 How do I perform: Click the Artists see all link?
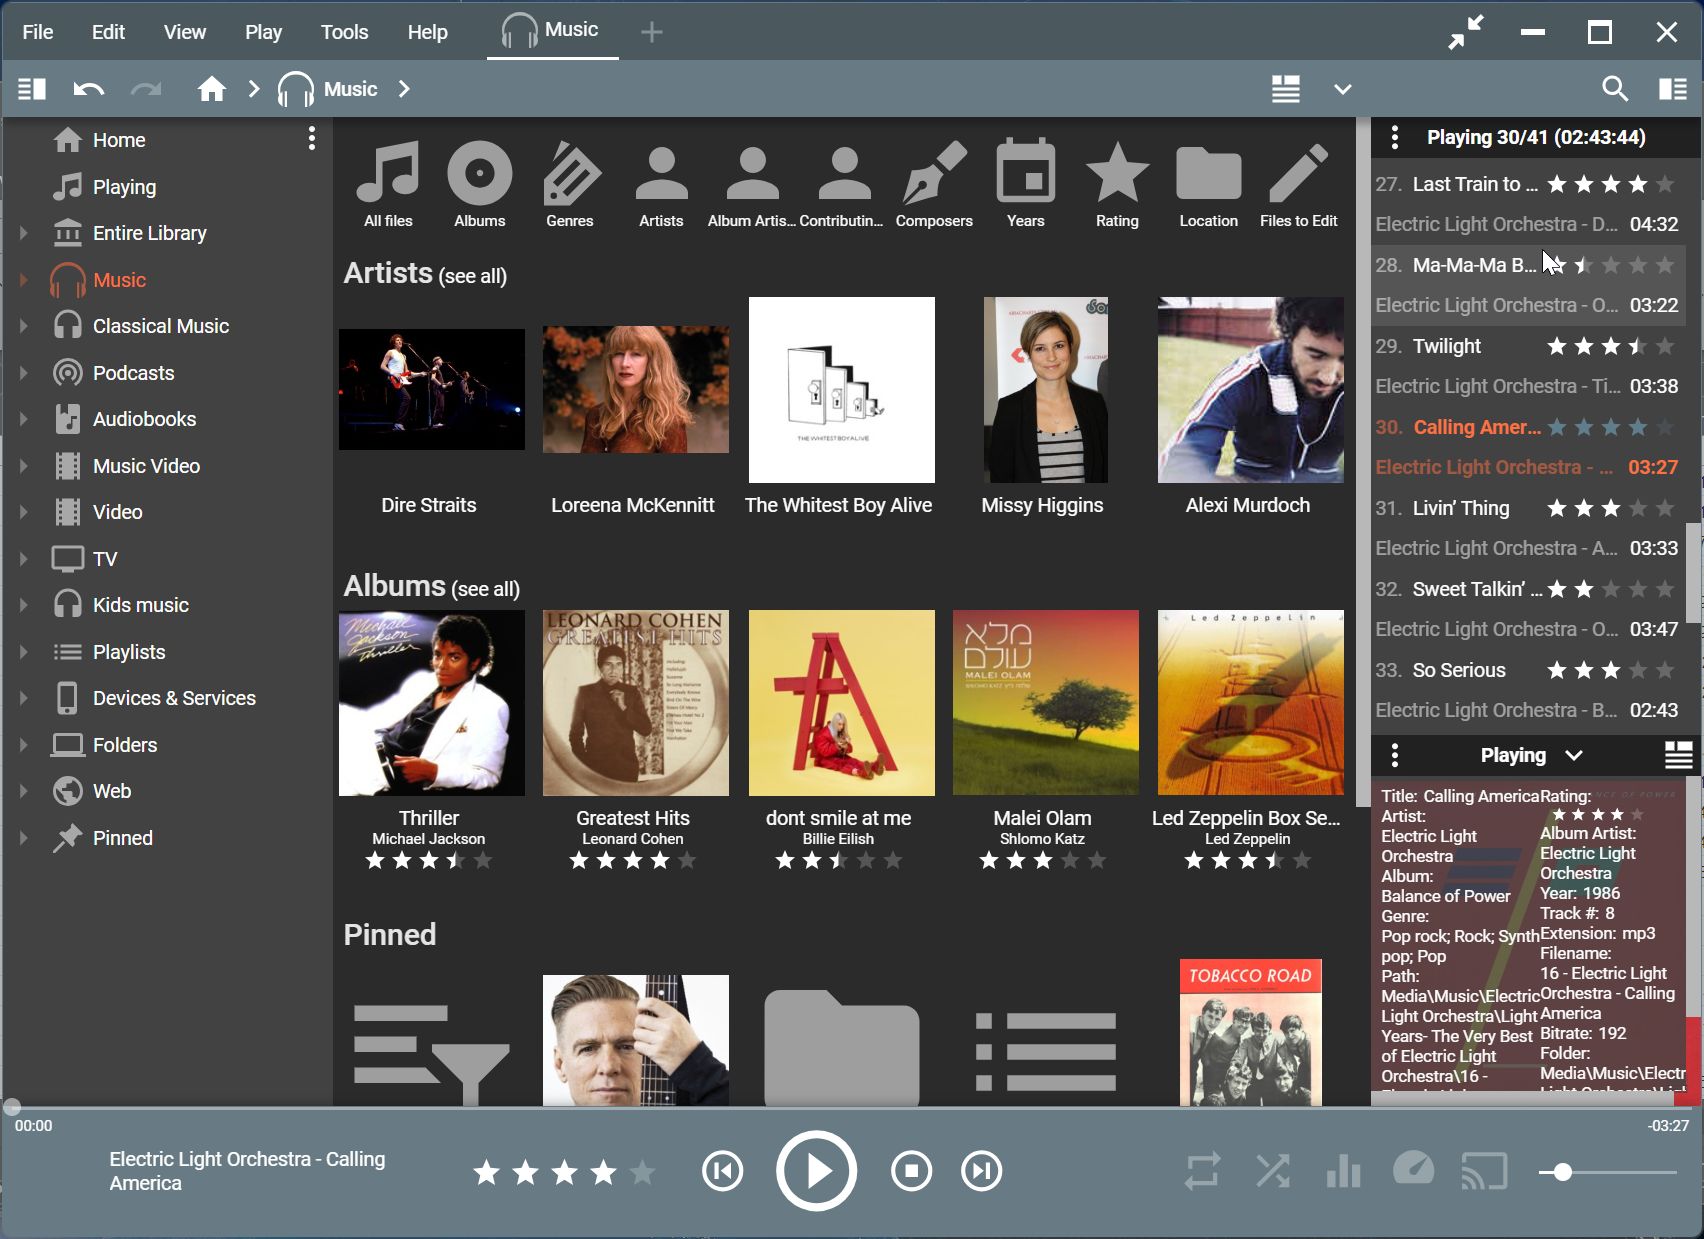473,276
